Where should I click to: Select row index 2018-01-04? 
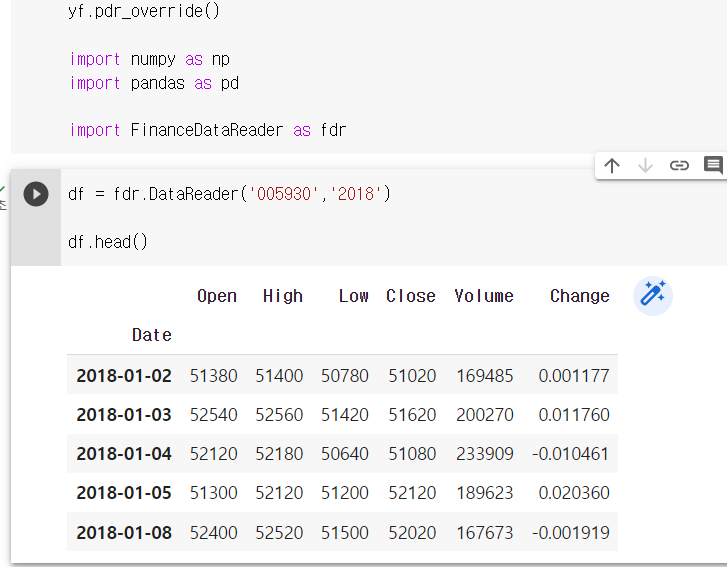coord(124,453)
